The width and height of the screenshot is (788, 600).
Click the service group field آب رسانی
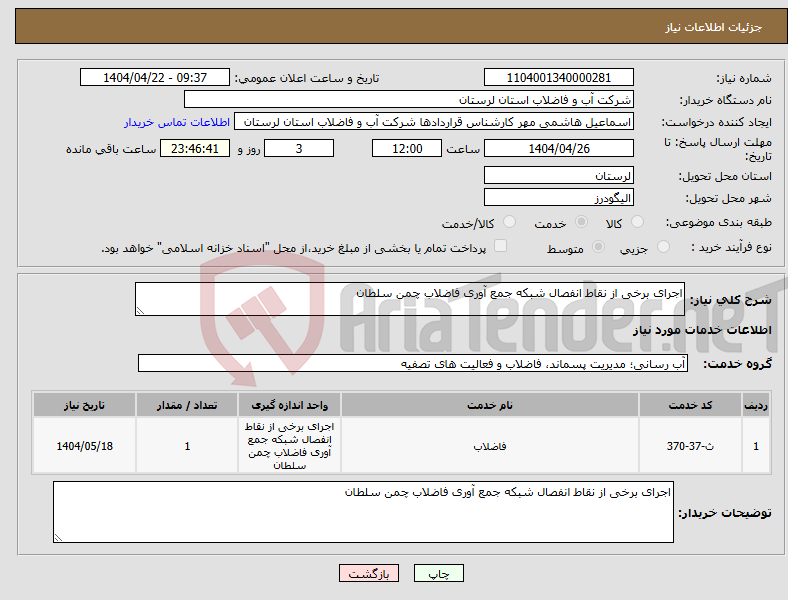click(413, 363)
